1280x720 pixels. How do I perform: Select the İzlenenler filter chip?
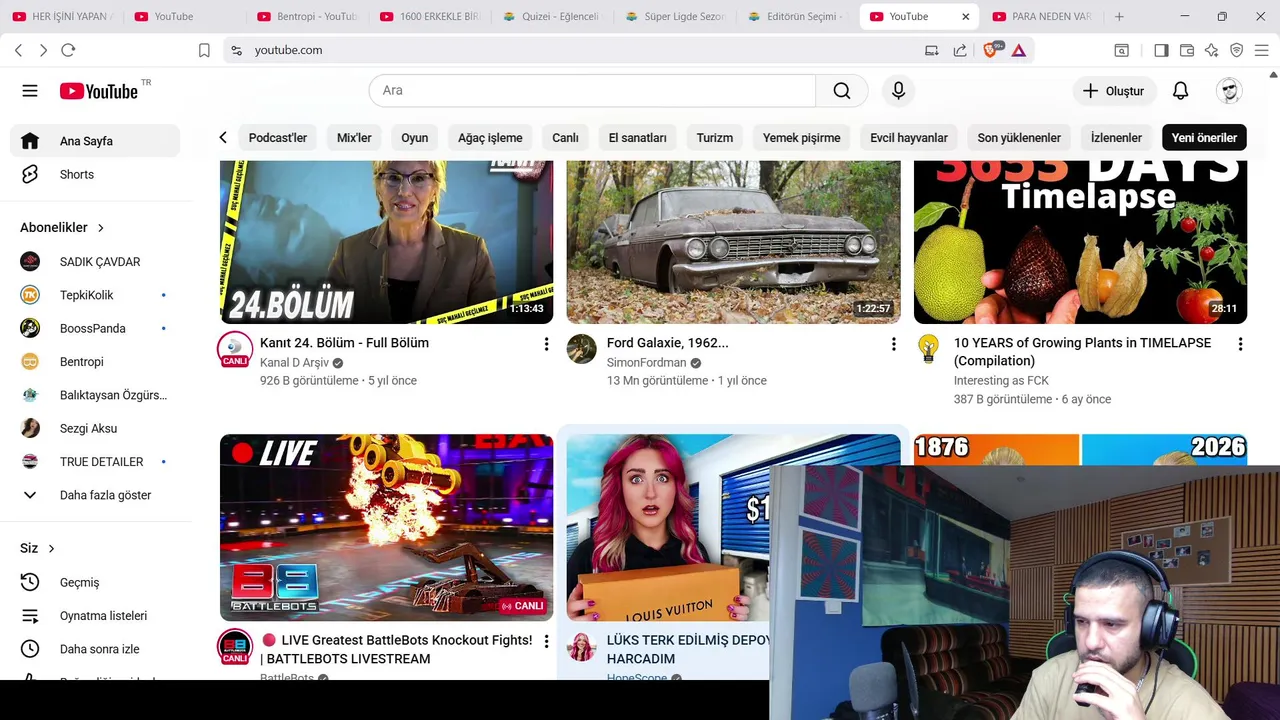pos(1116,138)
